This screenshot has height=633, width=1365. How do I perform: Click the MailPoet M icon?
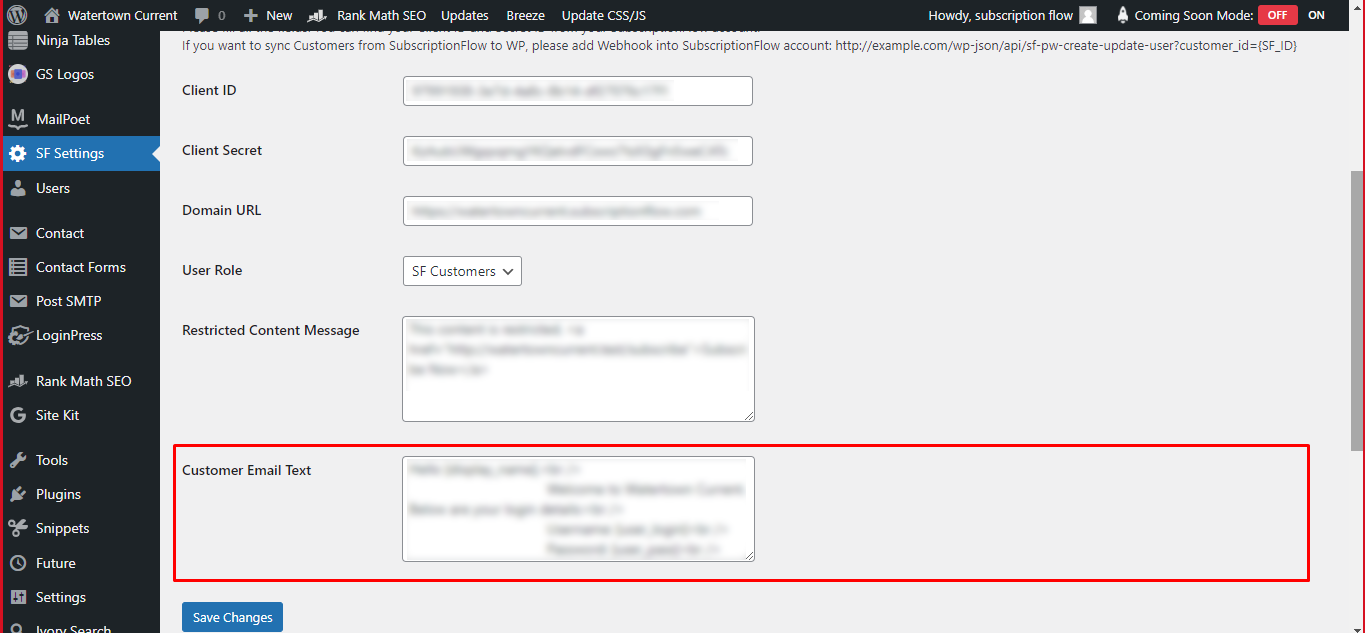click(x=17, y=119)
